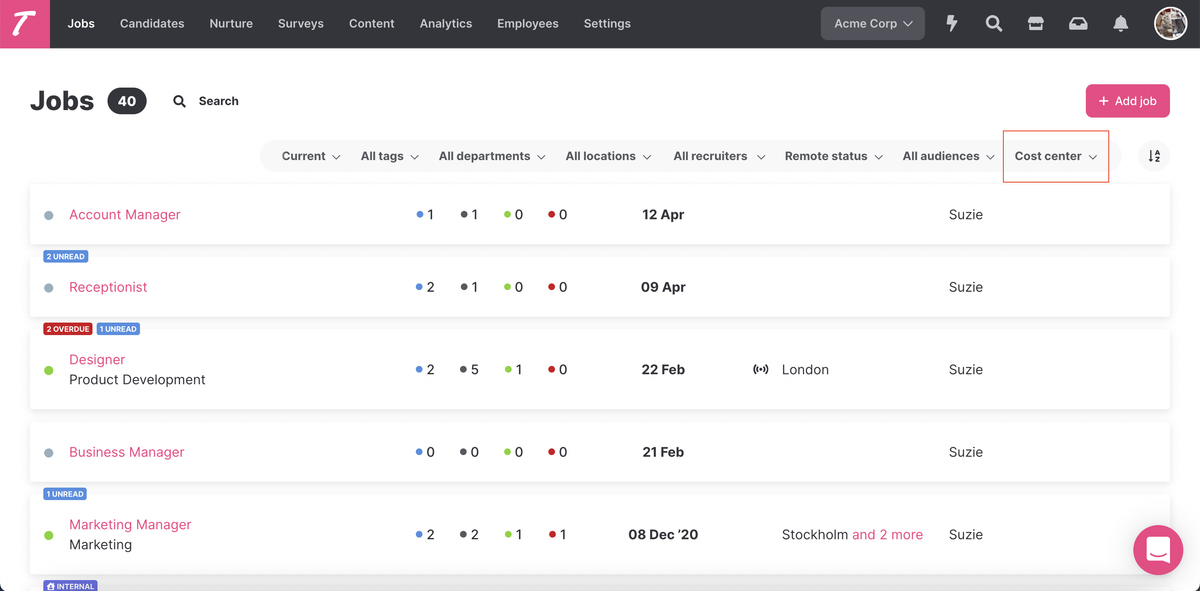Click the user profile avatar
The height and width of the screenshot is (591, 1200).
(x=1170, y=23)
